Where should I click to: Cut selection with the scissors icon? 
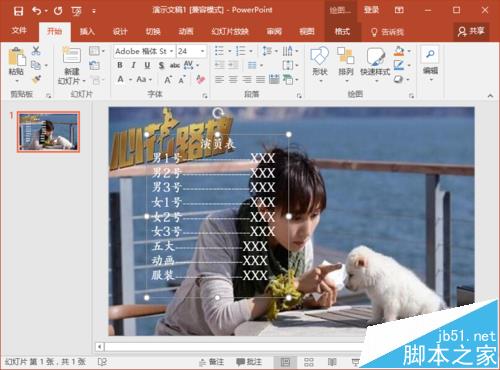click(36, 51)
